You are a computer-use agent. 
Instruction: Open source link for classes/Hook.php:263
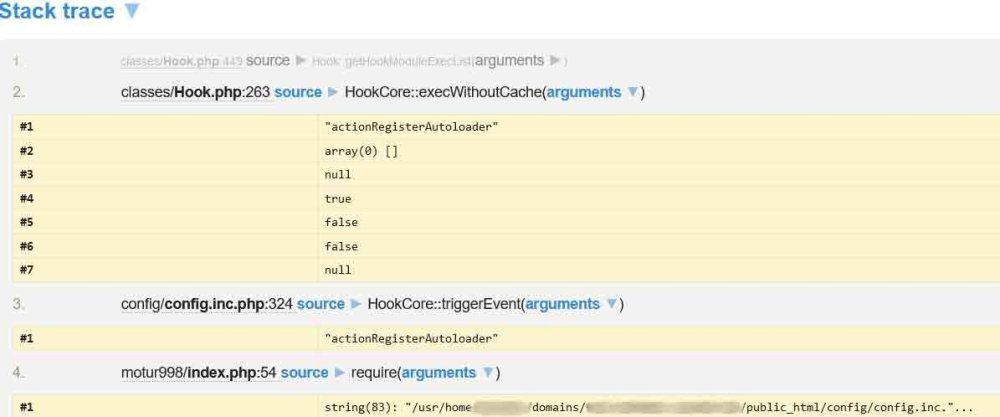298,92
